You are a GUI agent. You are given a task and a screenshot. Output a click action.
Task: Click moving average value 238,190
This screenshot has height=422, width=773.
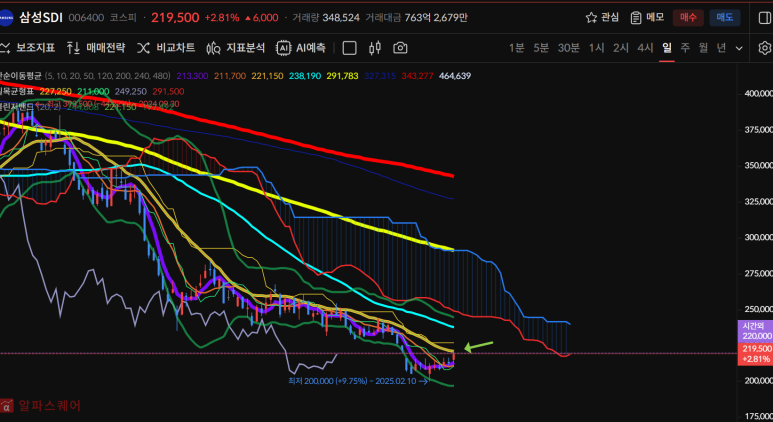coord(305,76)
